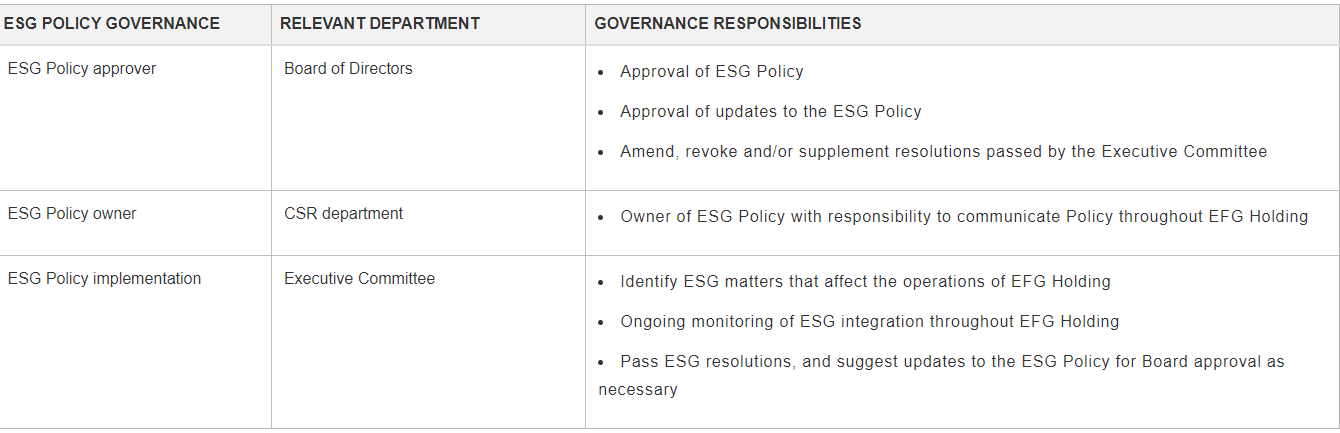Click the bullet dot before 'Approval of ESG Policy'

[600, 73]
